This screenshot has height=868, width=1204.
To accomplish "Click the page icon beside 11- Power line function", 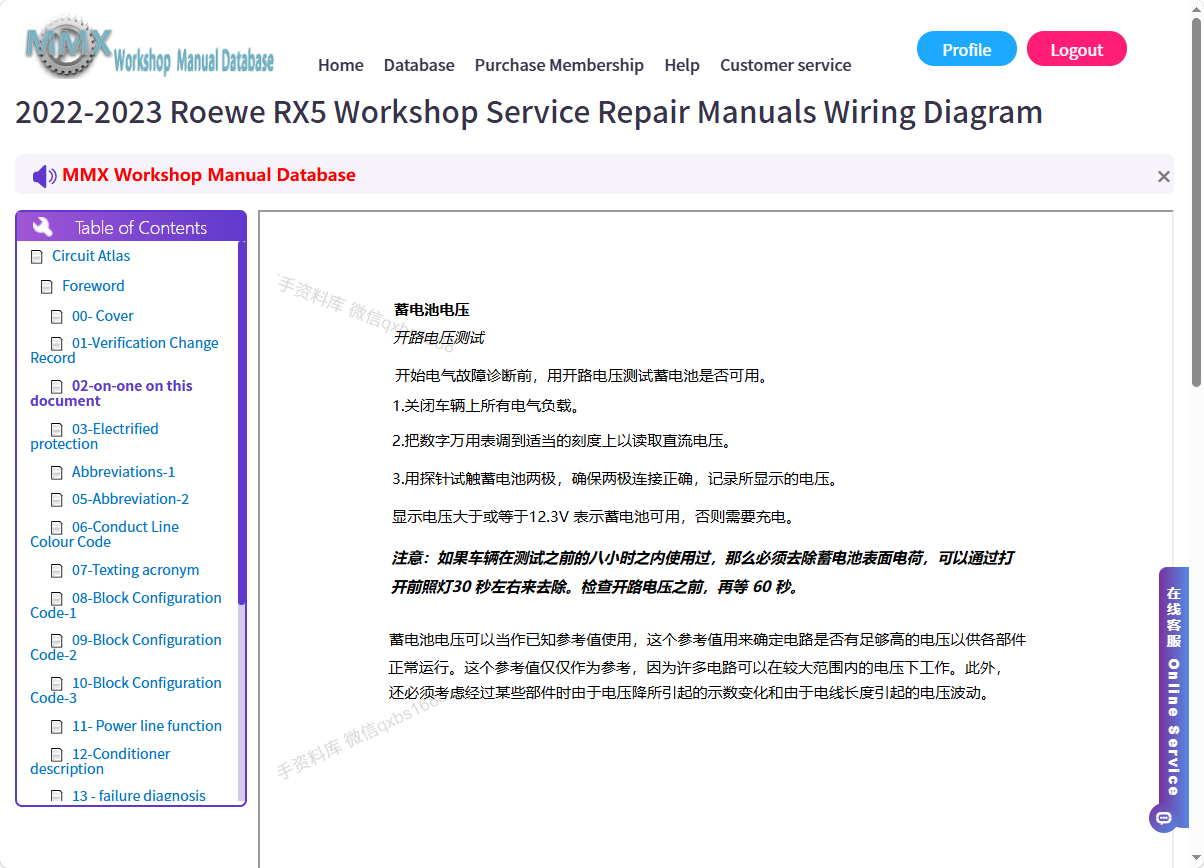I will (57, 727).
